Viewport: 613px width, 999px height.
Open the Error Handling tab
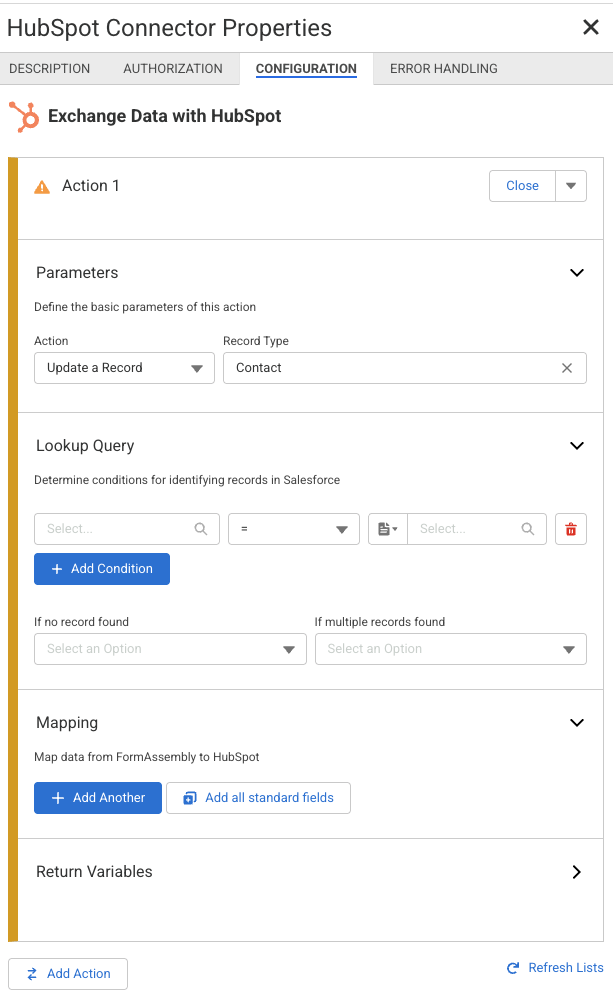443,69
